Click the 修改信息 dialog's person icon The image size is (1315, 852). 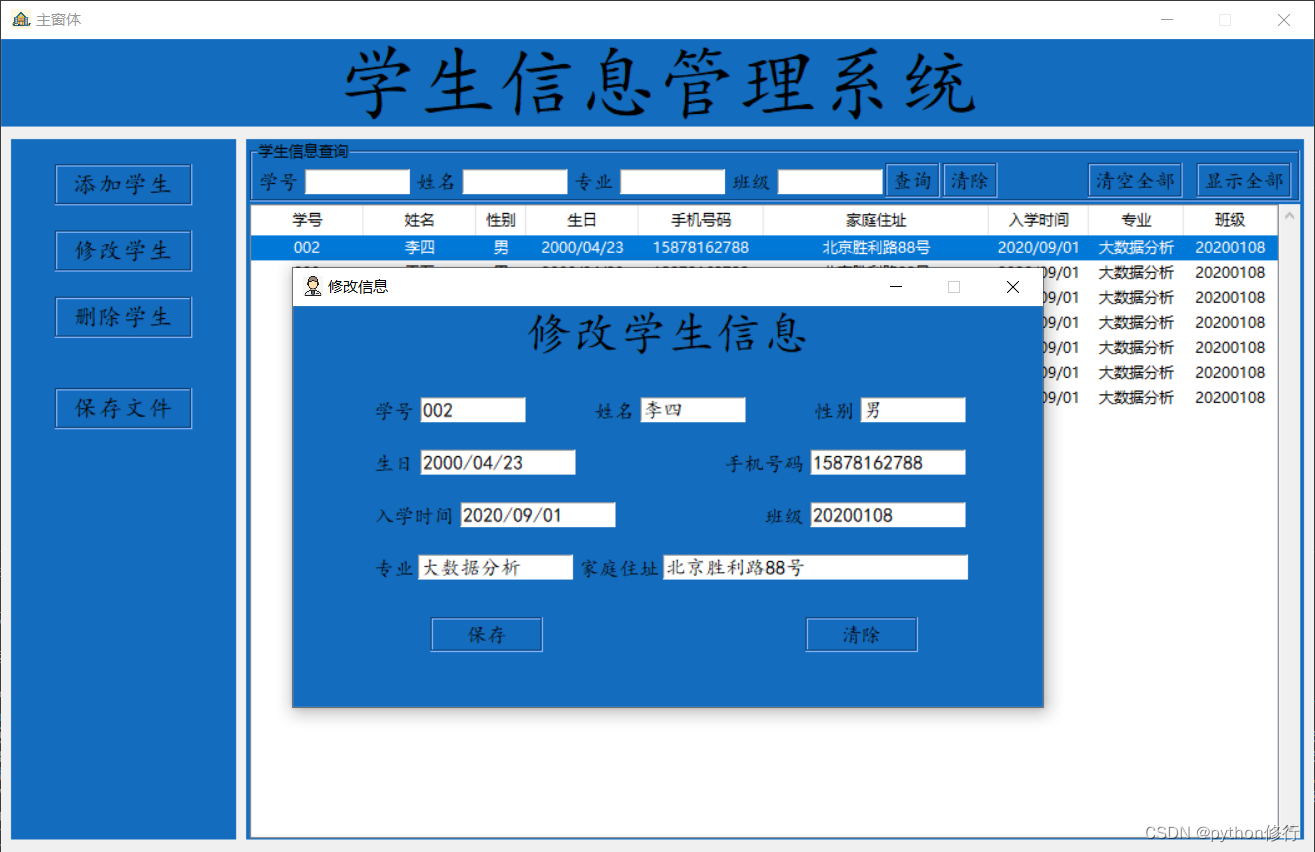click(313, 287)
